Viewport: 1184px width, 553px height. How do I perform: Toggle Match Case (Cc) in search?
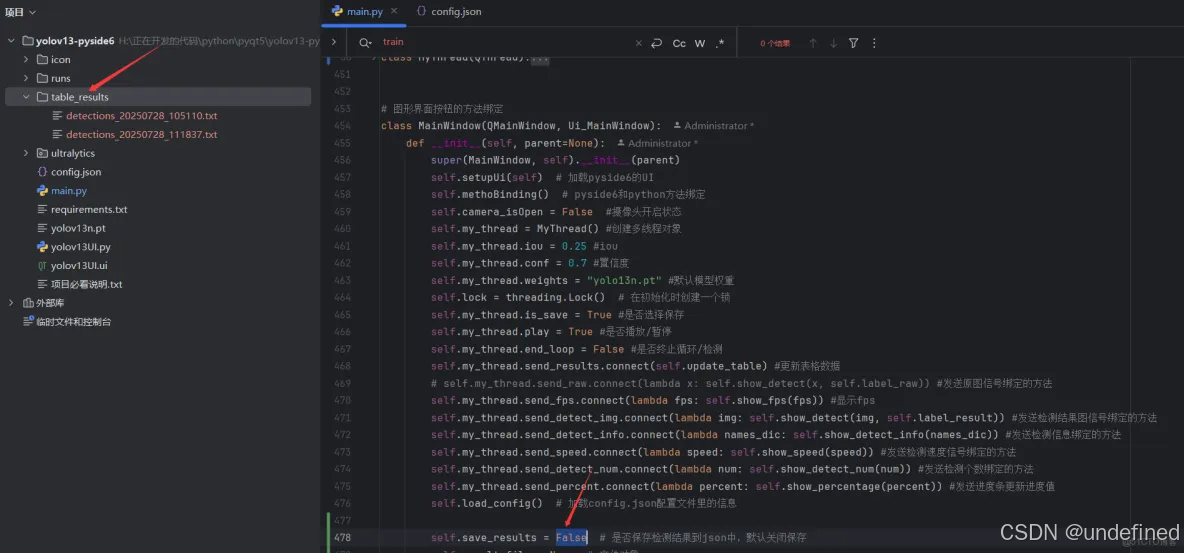click(679, 43)
